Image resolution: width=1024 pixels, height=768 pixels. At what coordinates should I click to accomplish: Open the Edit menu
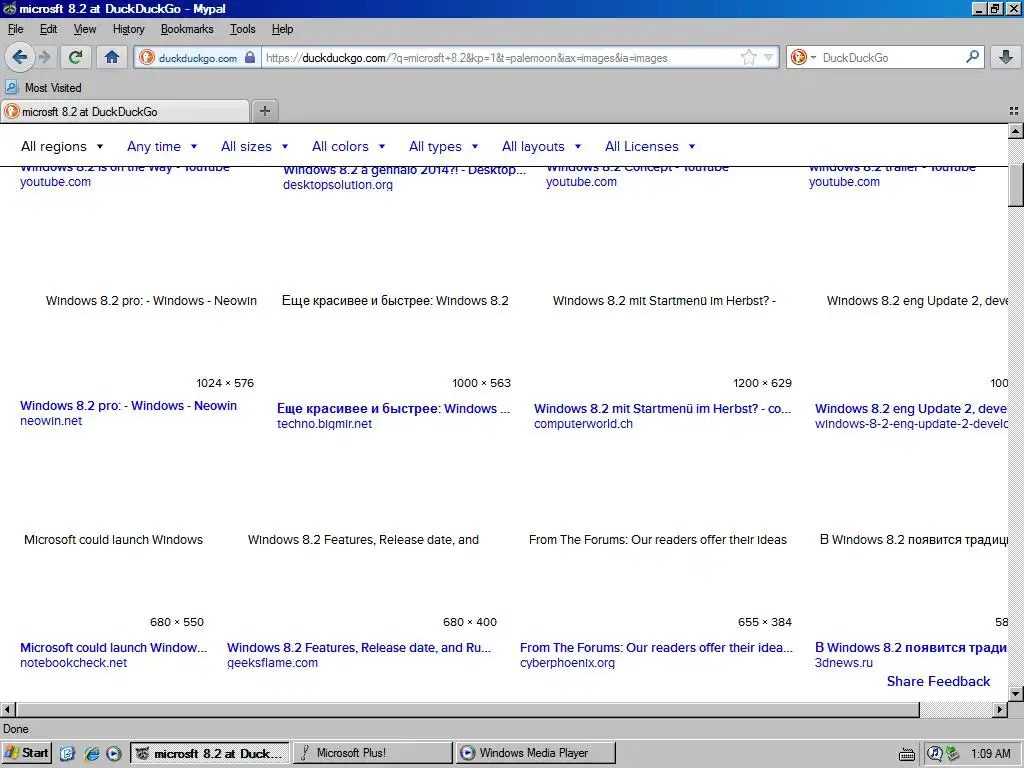[48, 29]
